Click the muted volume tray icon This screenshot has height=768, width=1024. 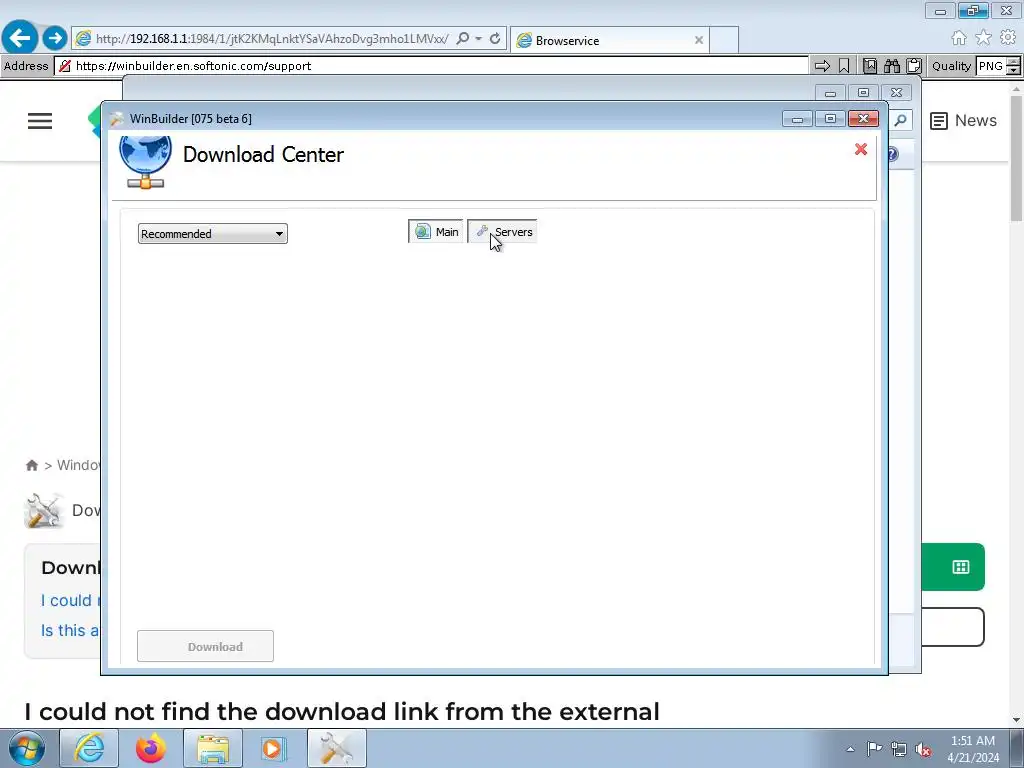click(x=923, y=750)
